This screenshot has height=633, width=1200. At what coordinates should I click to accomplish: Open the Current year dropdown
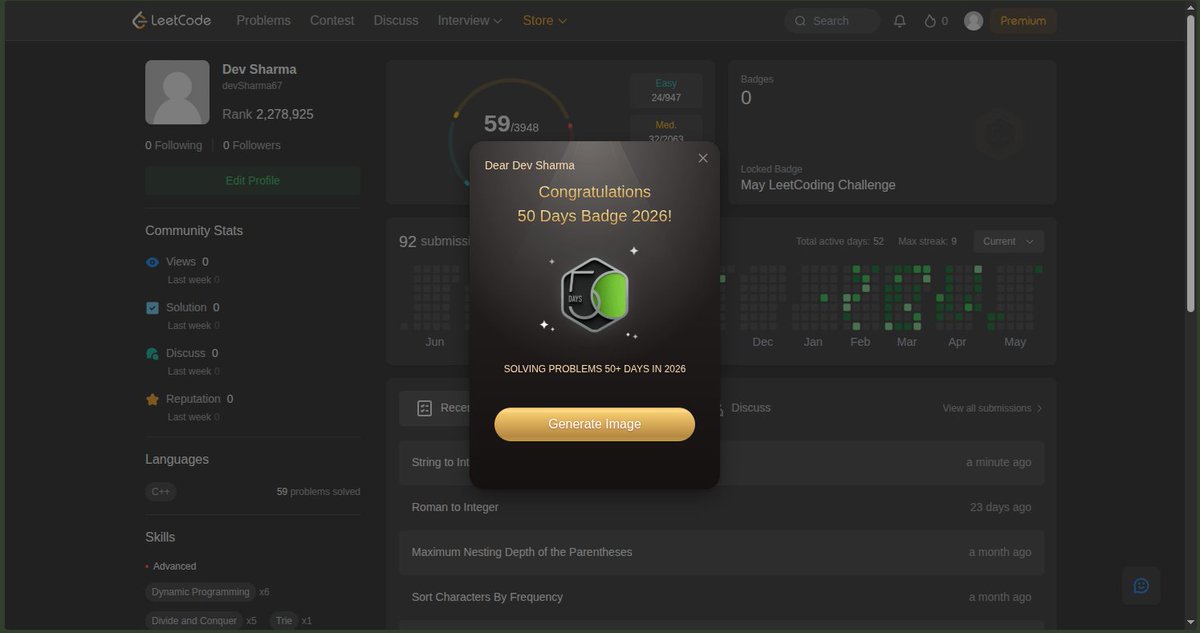[1008, 241]
